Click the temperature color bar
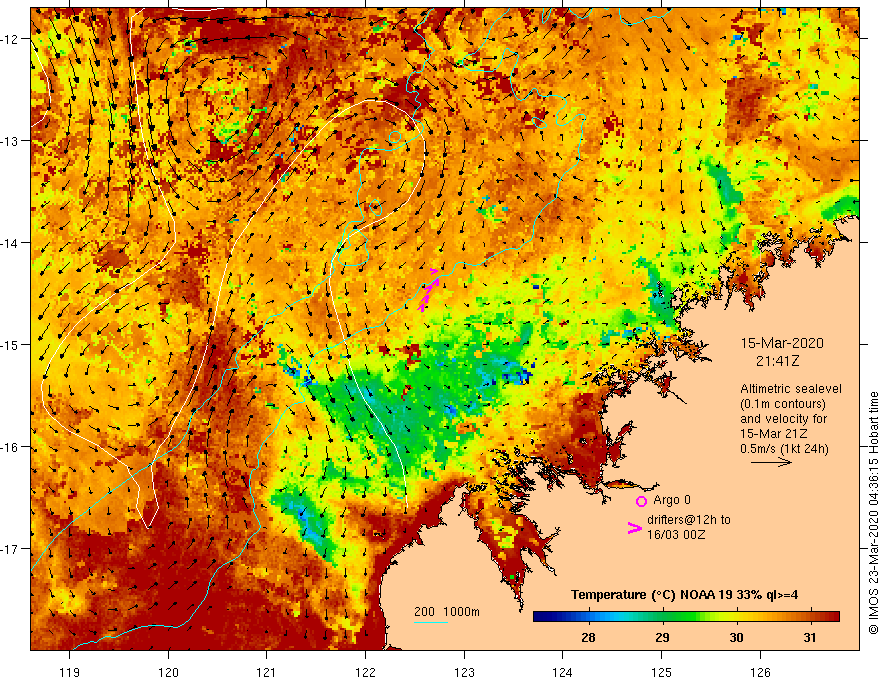 point(686,617)
